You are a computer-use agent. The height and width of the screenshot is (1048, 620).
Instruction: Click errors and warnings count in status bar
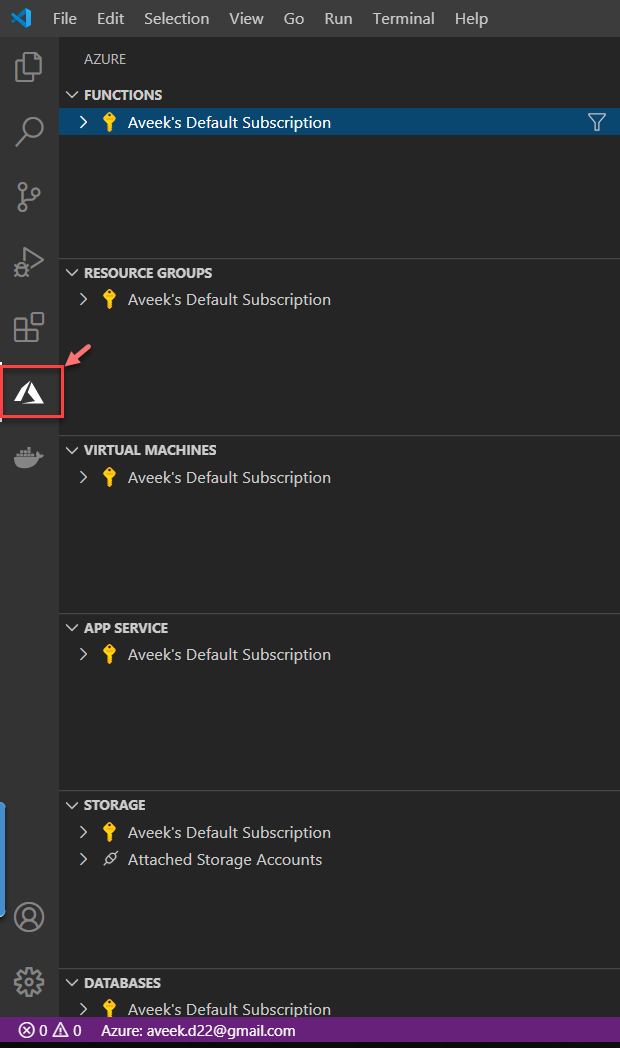[50, 1030]
